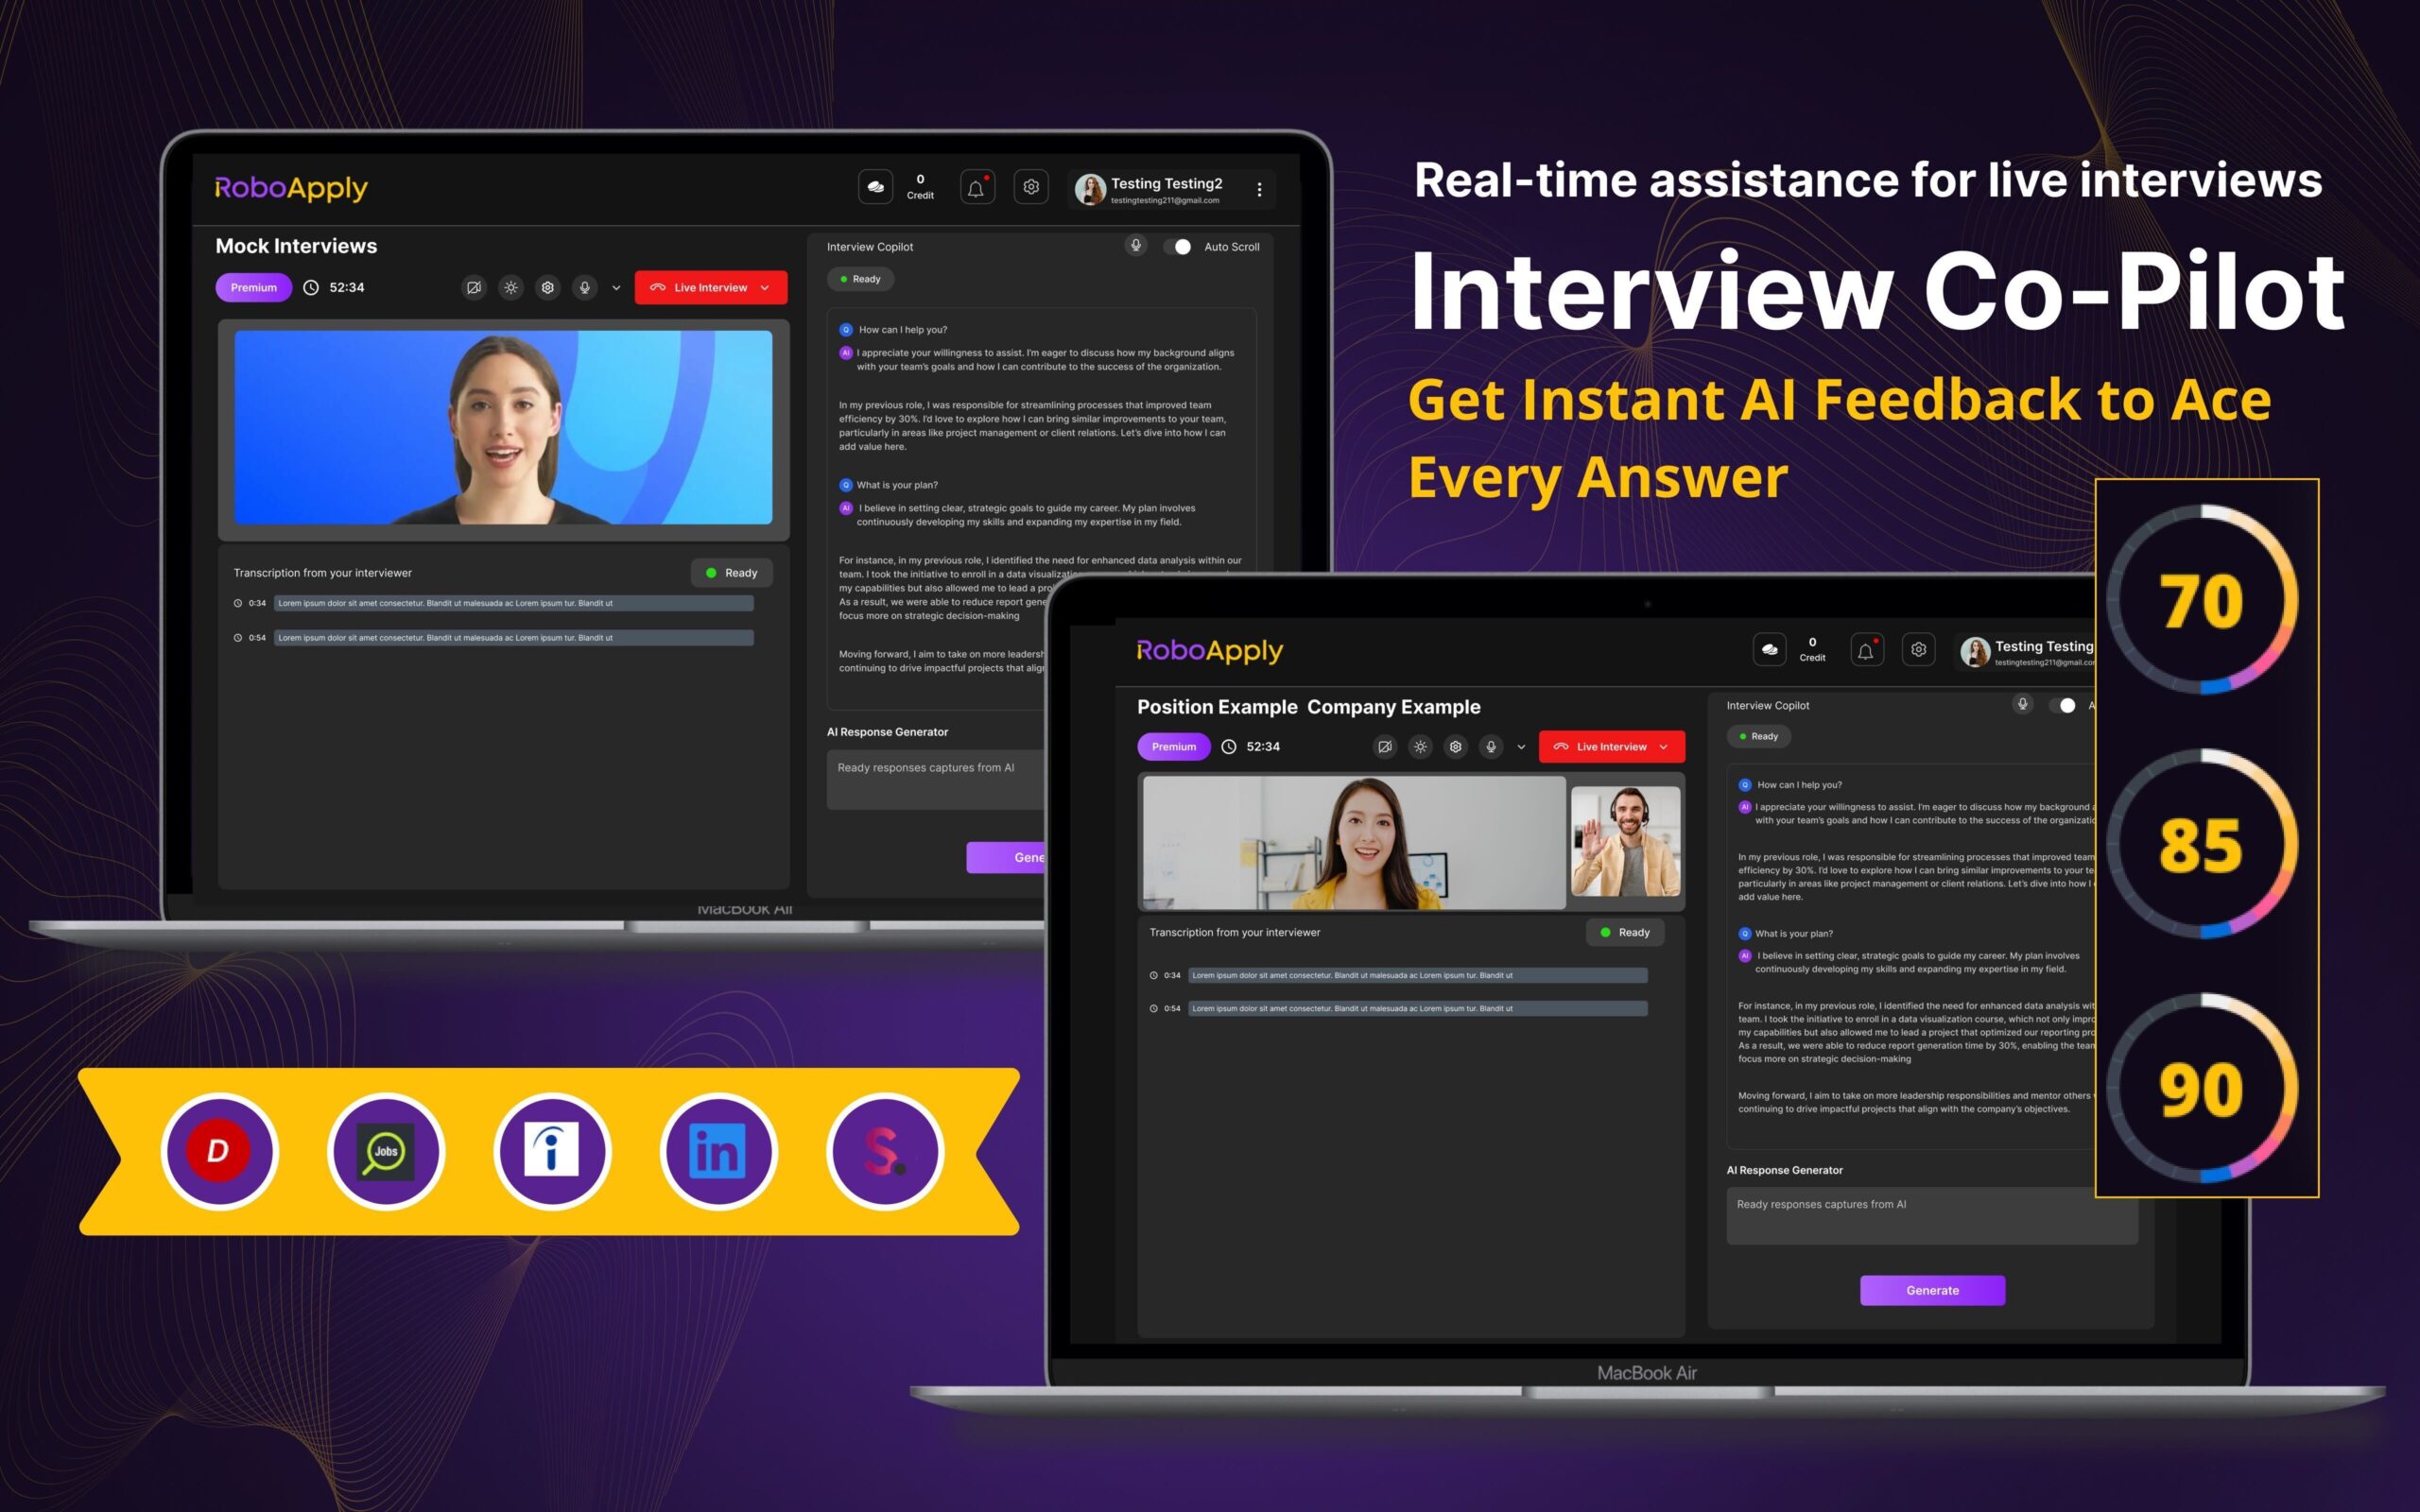Click Ready button in Position Example transcription panel
Screen dimensions: 2420x1512
(x=1624, y=932)
